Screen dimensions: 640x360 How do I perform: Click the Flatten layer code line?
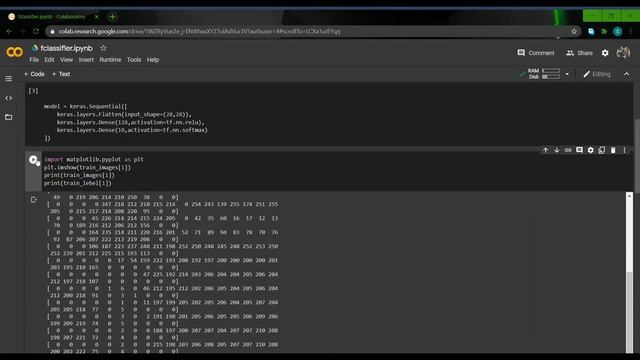pyautogui.click(x=124, y=114)
